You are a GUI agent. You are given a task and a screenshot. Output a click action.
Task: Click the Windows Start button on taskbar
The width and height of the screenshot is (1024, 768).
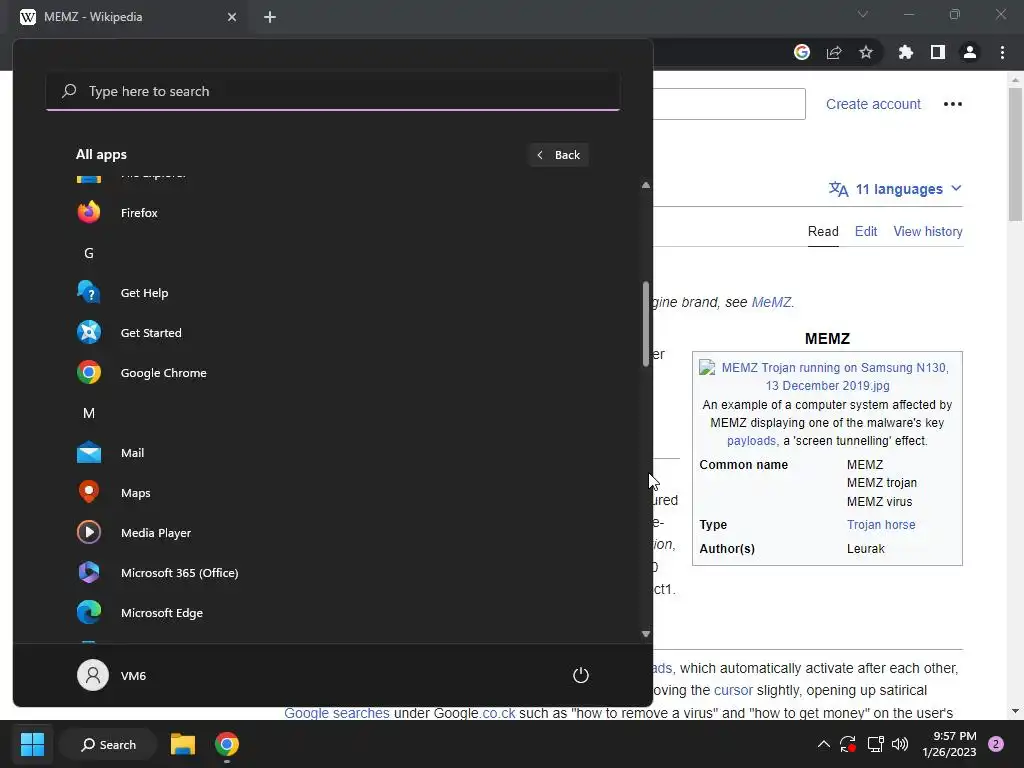click(x=32, y=744)
